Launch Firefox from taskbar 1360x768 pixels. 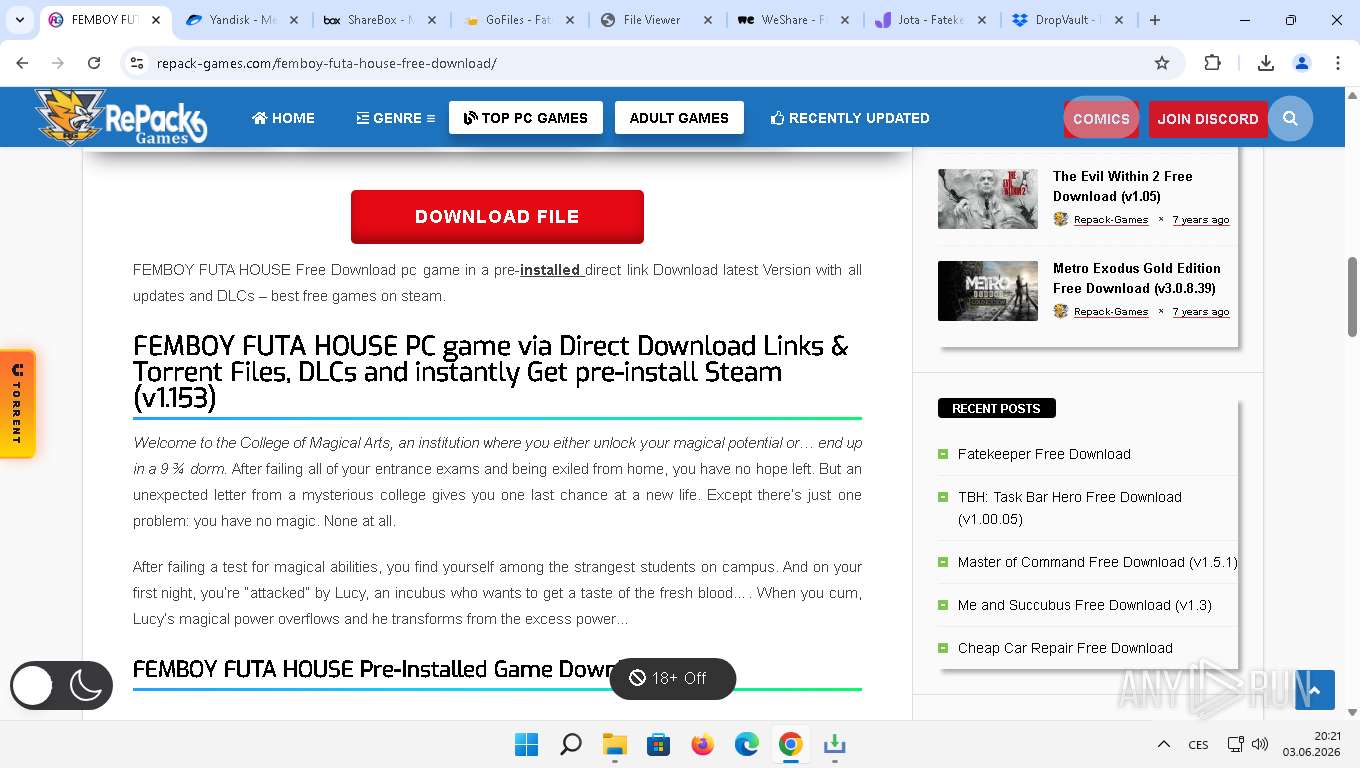pos(702,745)
